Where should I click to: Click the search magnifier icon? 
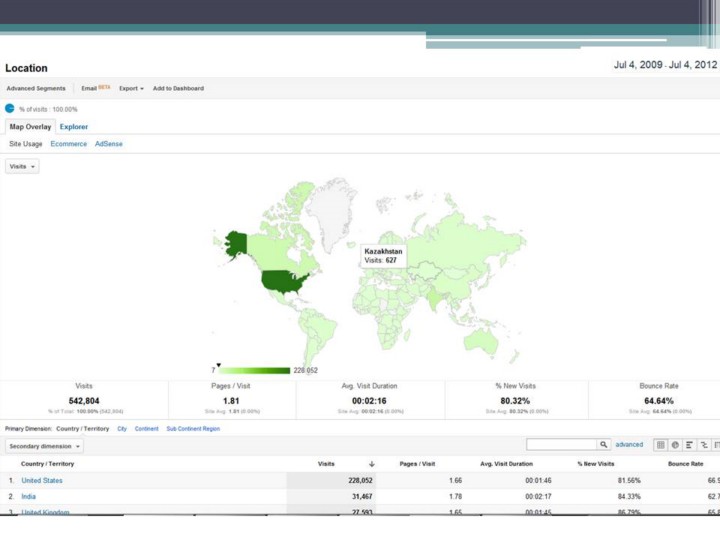click(x=604, y=445)
